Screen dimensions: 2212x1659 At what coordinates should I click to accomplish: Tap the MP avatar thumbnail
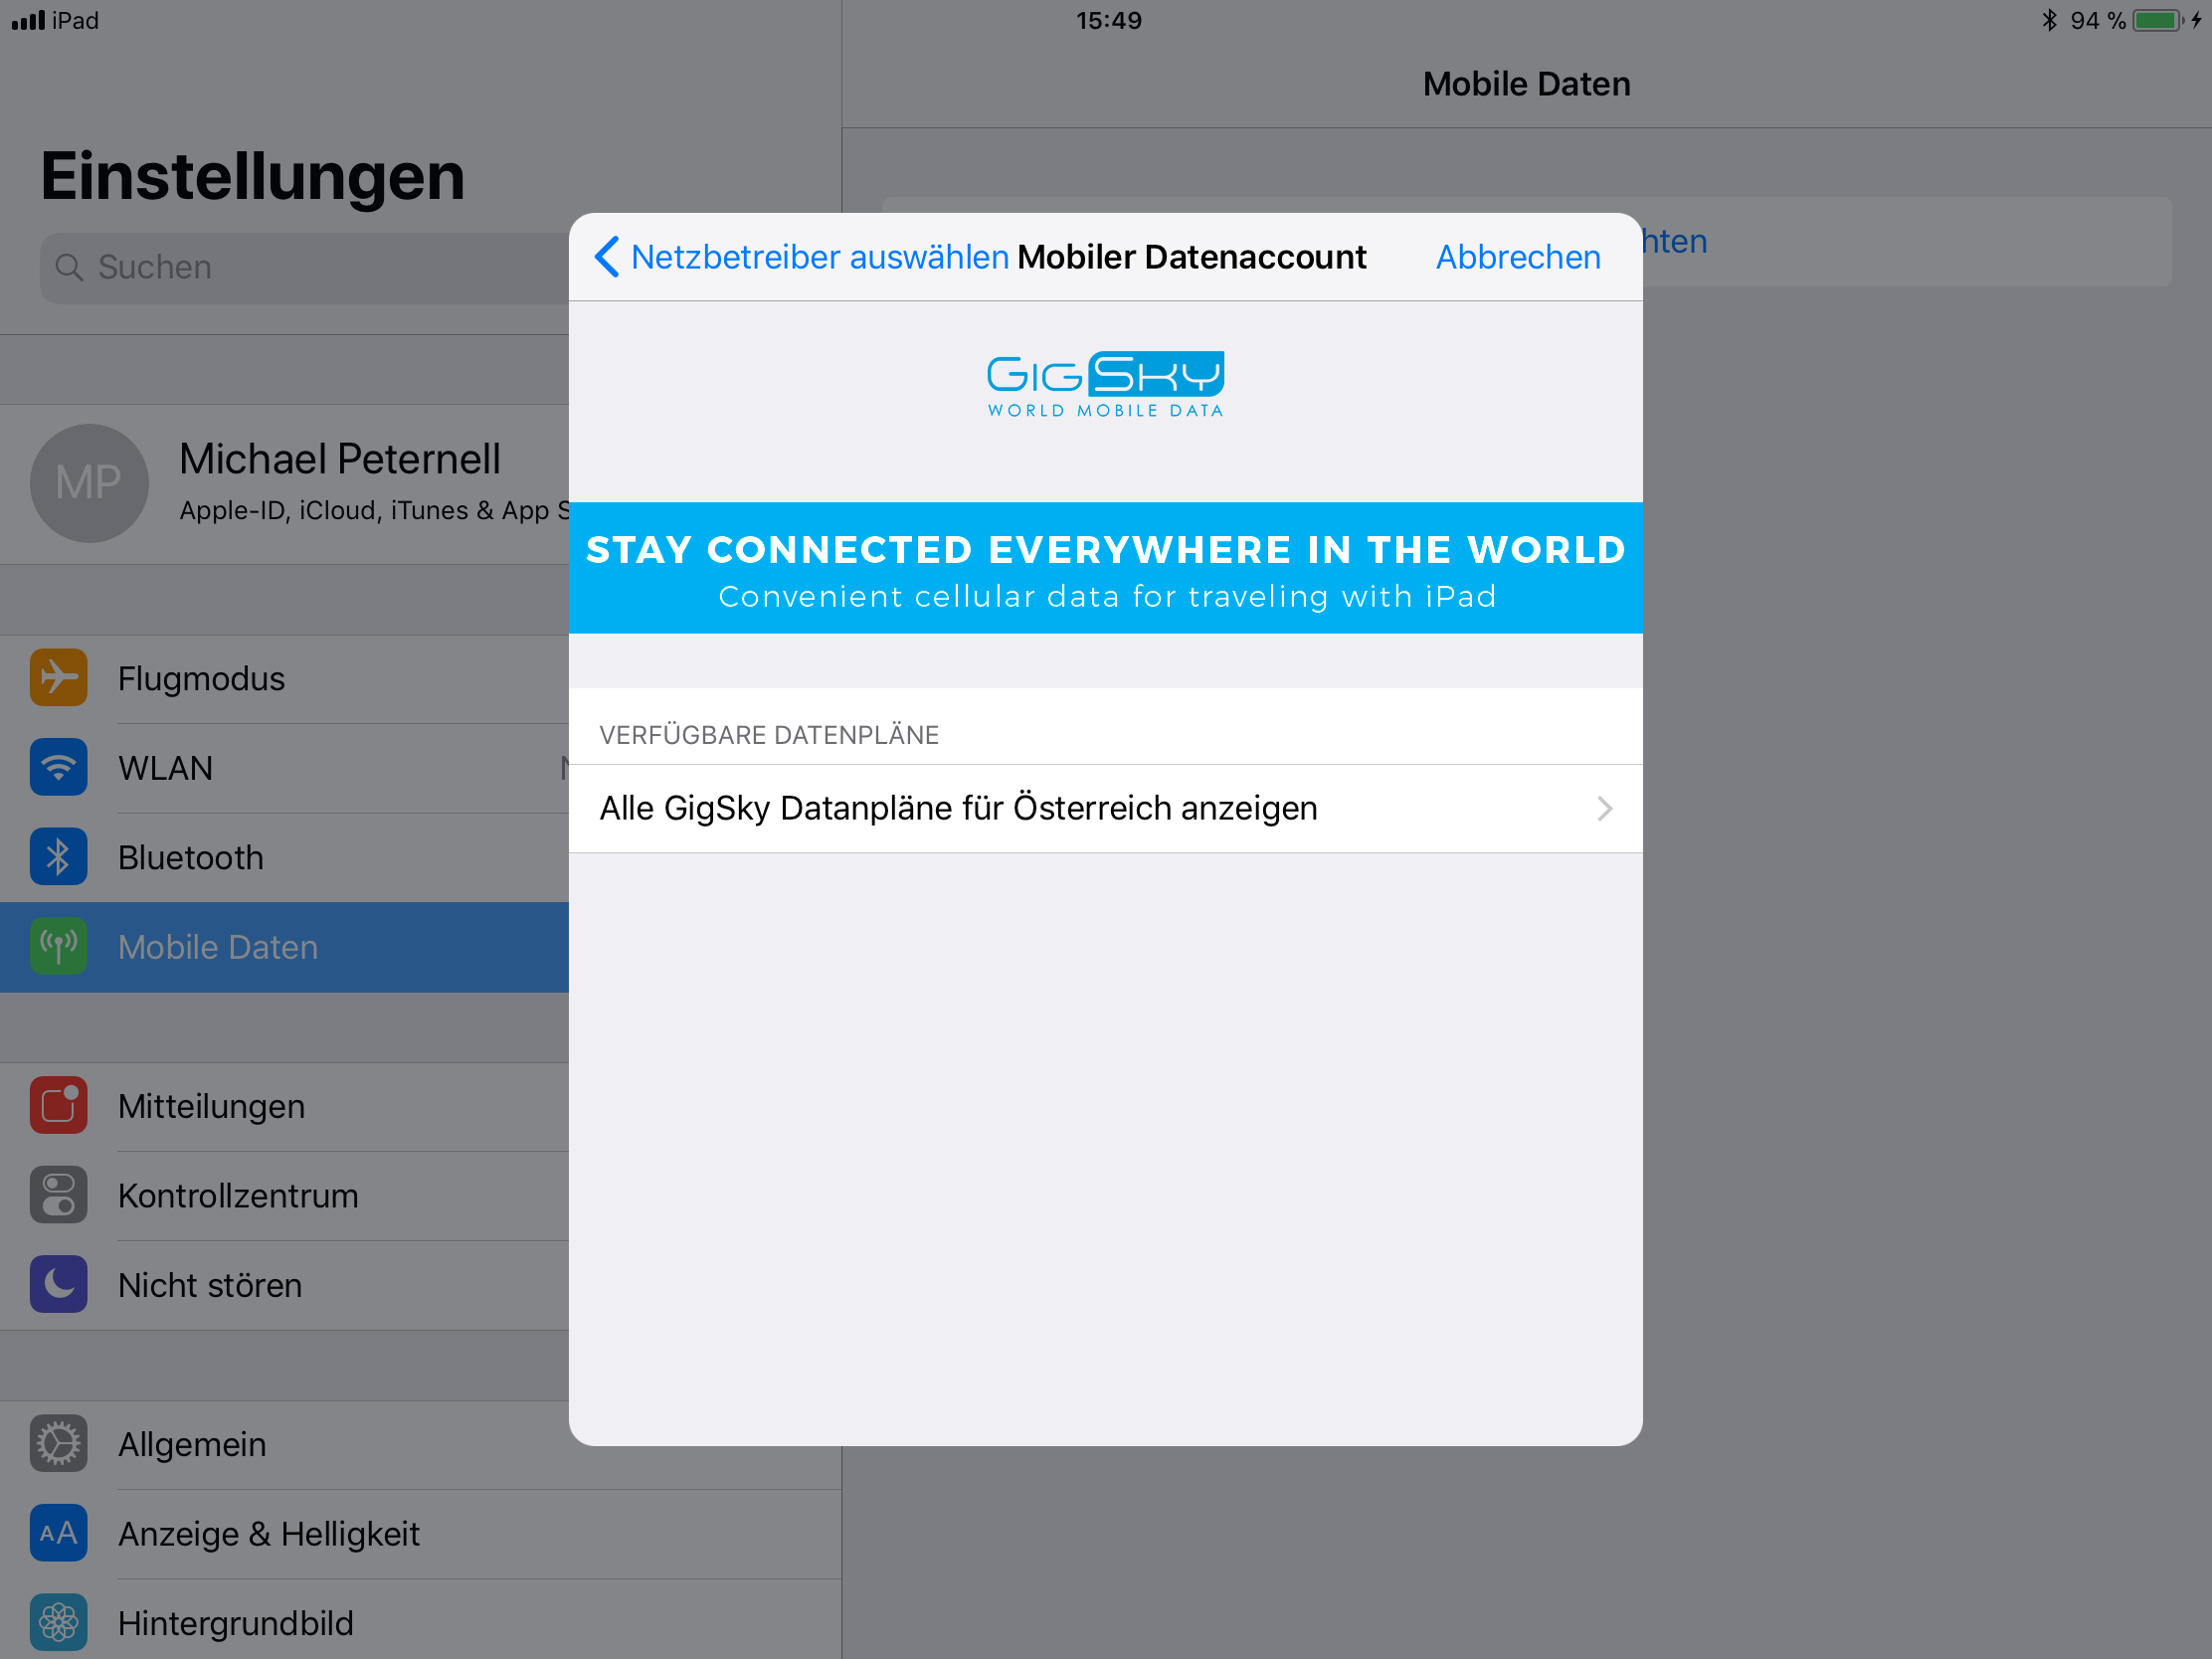tap(89, 482)
